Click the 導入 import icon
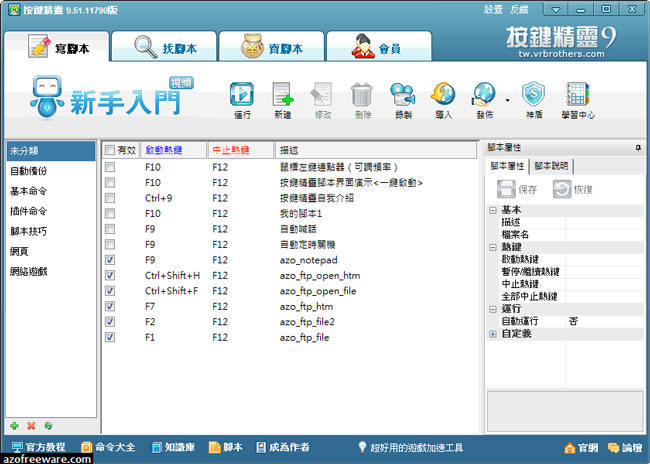650x464 pixels. [x=443, y=98]
